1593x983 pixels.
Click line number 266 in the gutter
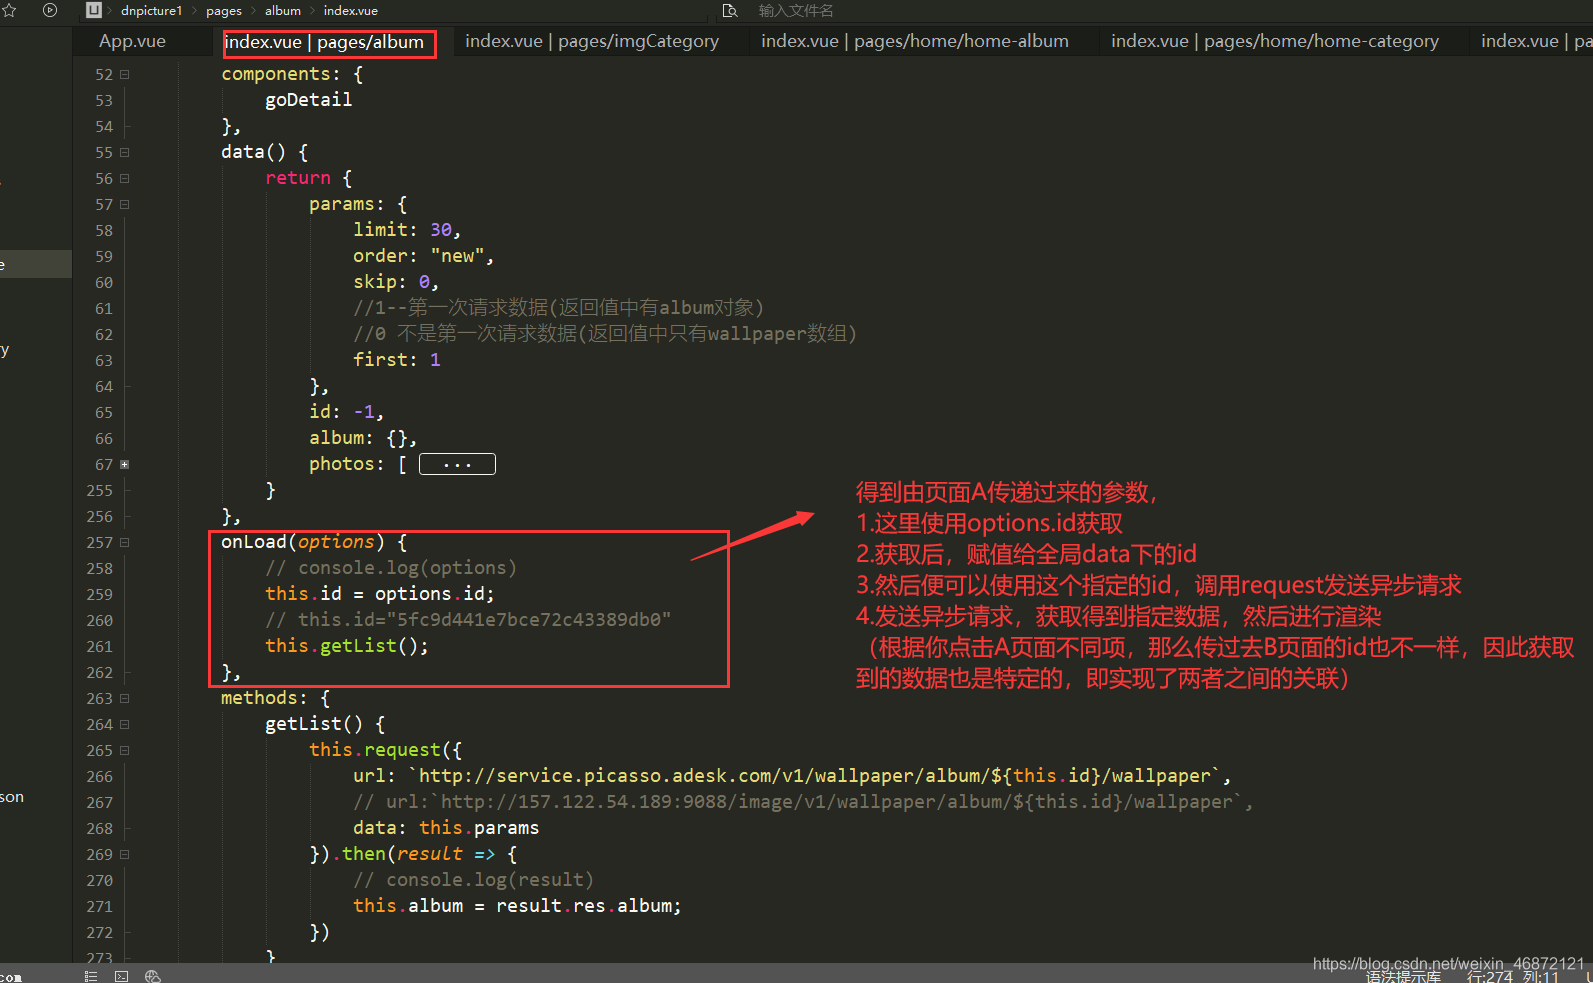point(100,776)
